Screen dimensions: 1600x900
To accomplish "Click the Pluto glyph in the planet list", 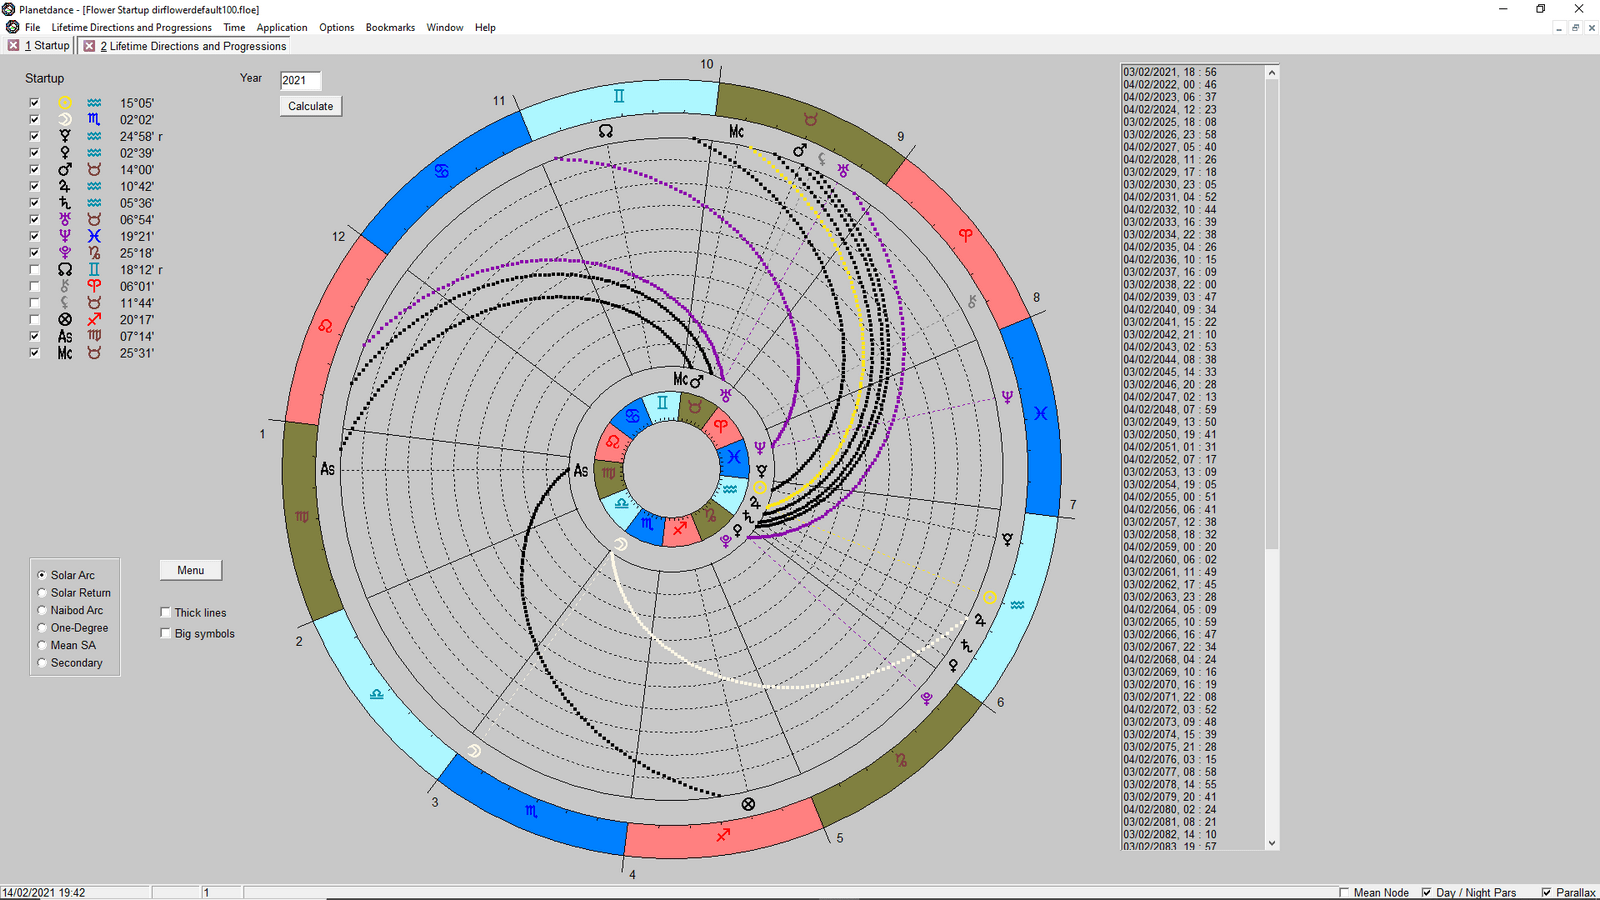I will 64,252.
